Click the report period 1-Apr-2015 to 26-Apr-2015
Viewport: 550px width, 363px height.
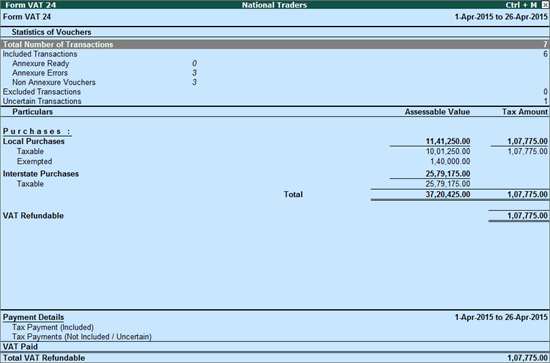501,17
